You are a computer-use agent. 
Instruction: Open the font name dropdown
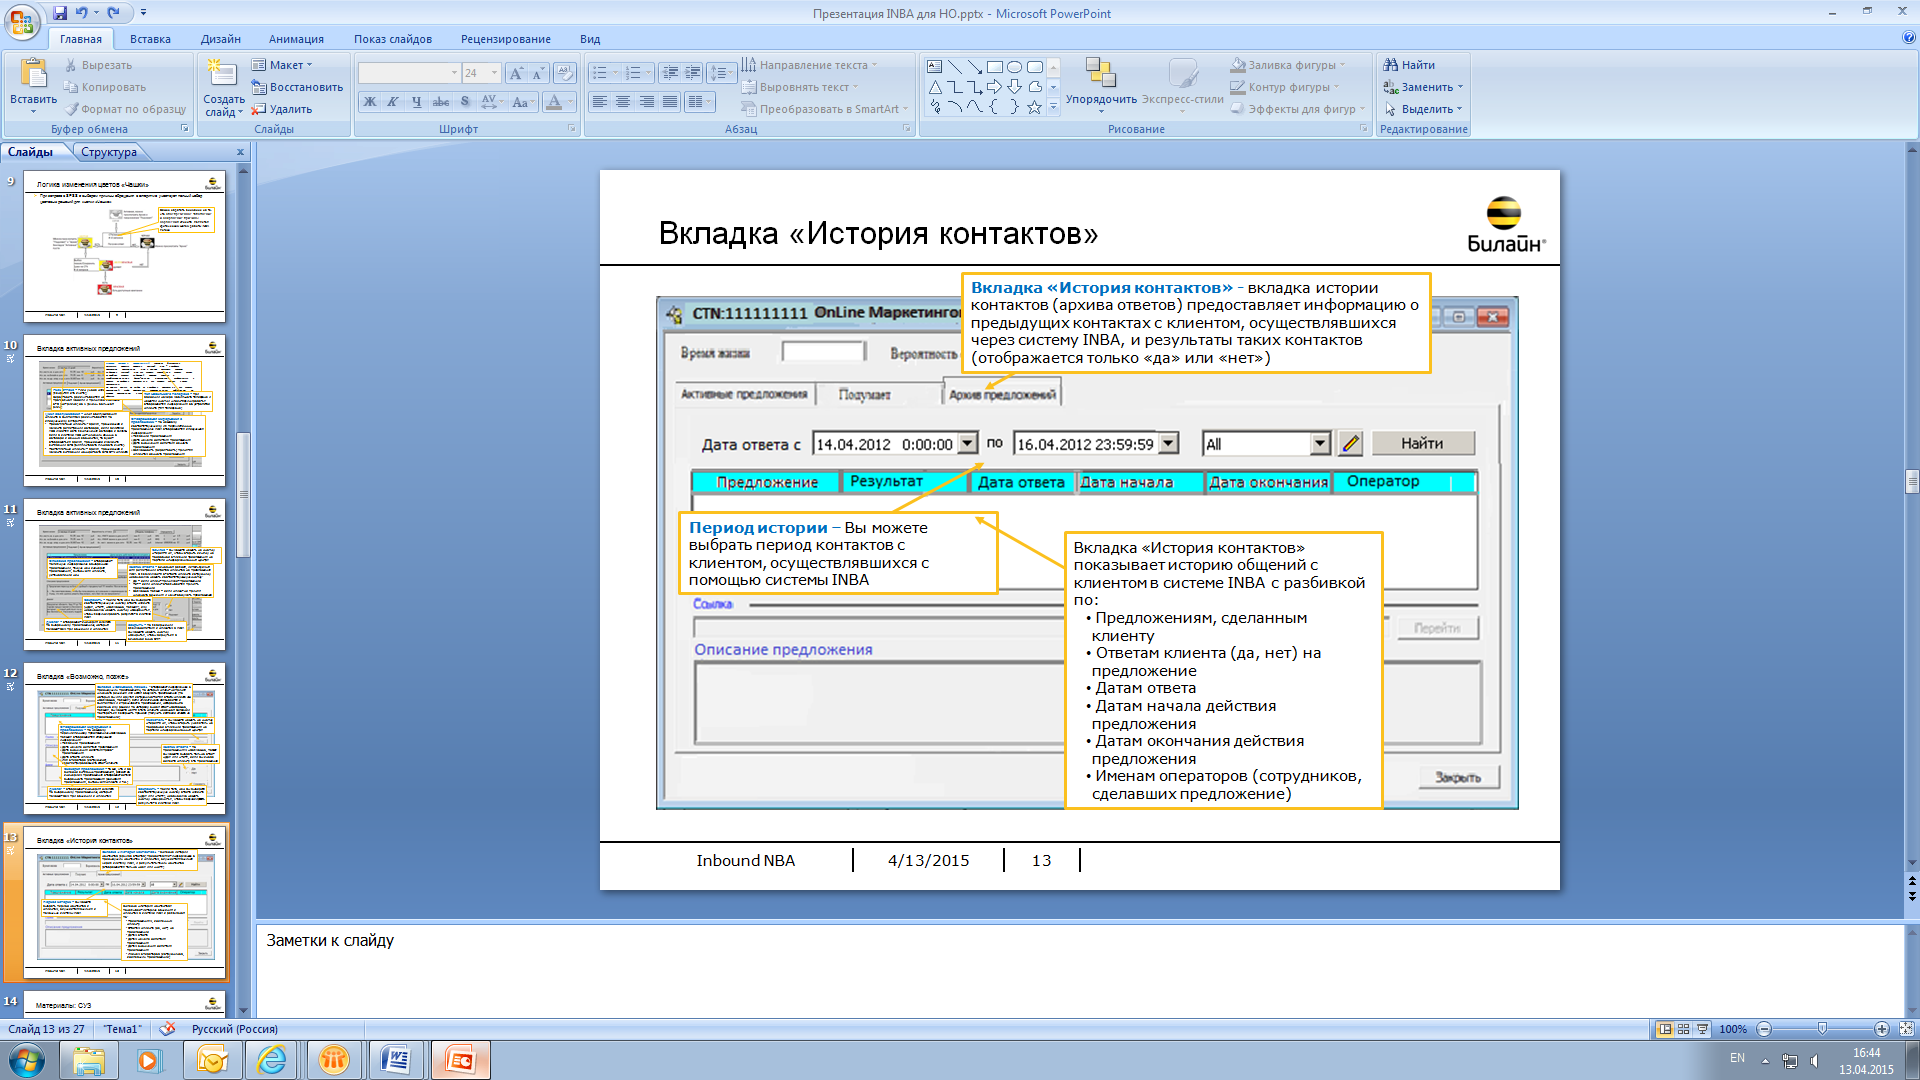coord(454,73)
